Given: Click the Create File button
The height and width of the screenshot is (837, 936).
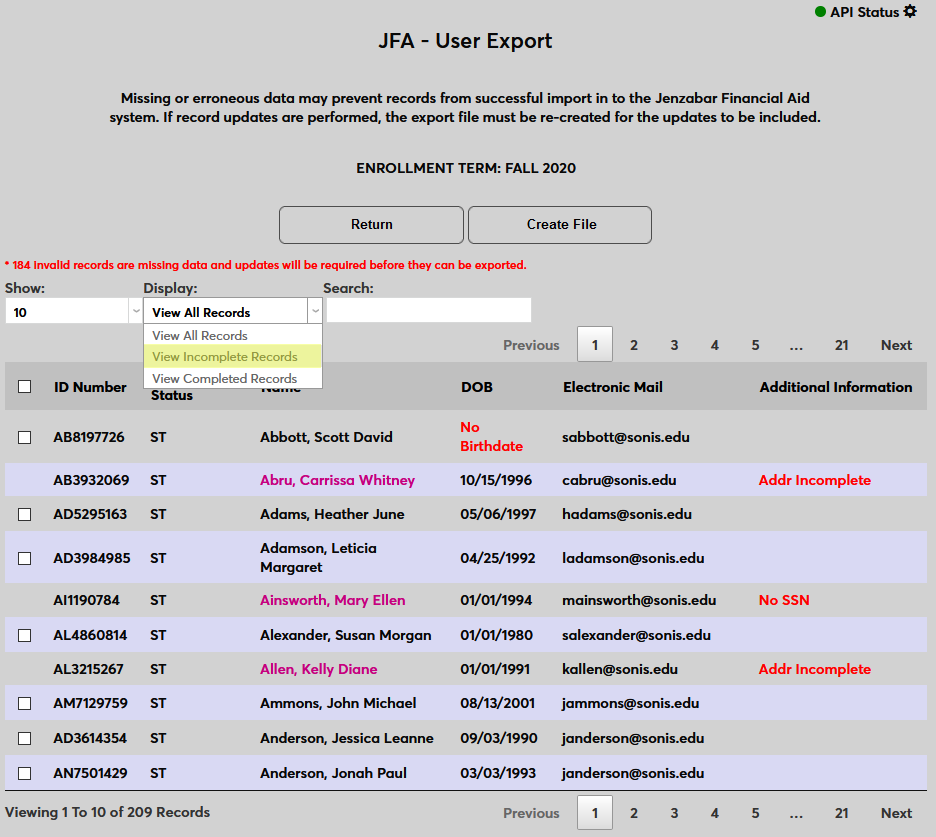Looking at the screenshot, I should coord(560,225).
